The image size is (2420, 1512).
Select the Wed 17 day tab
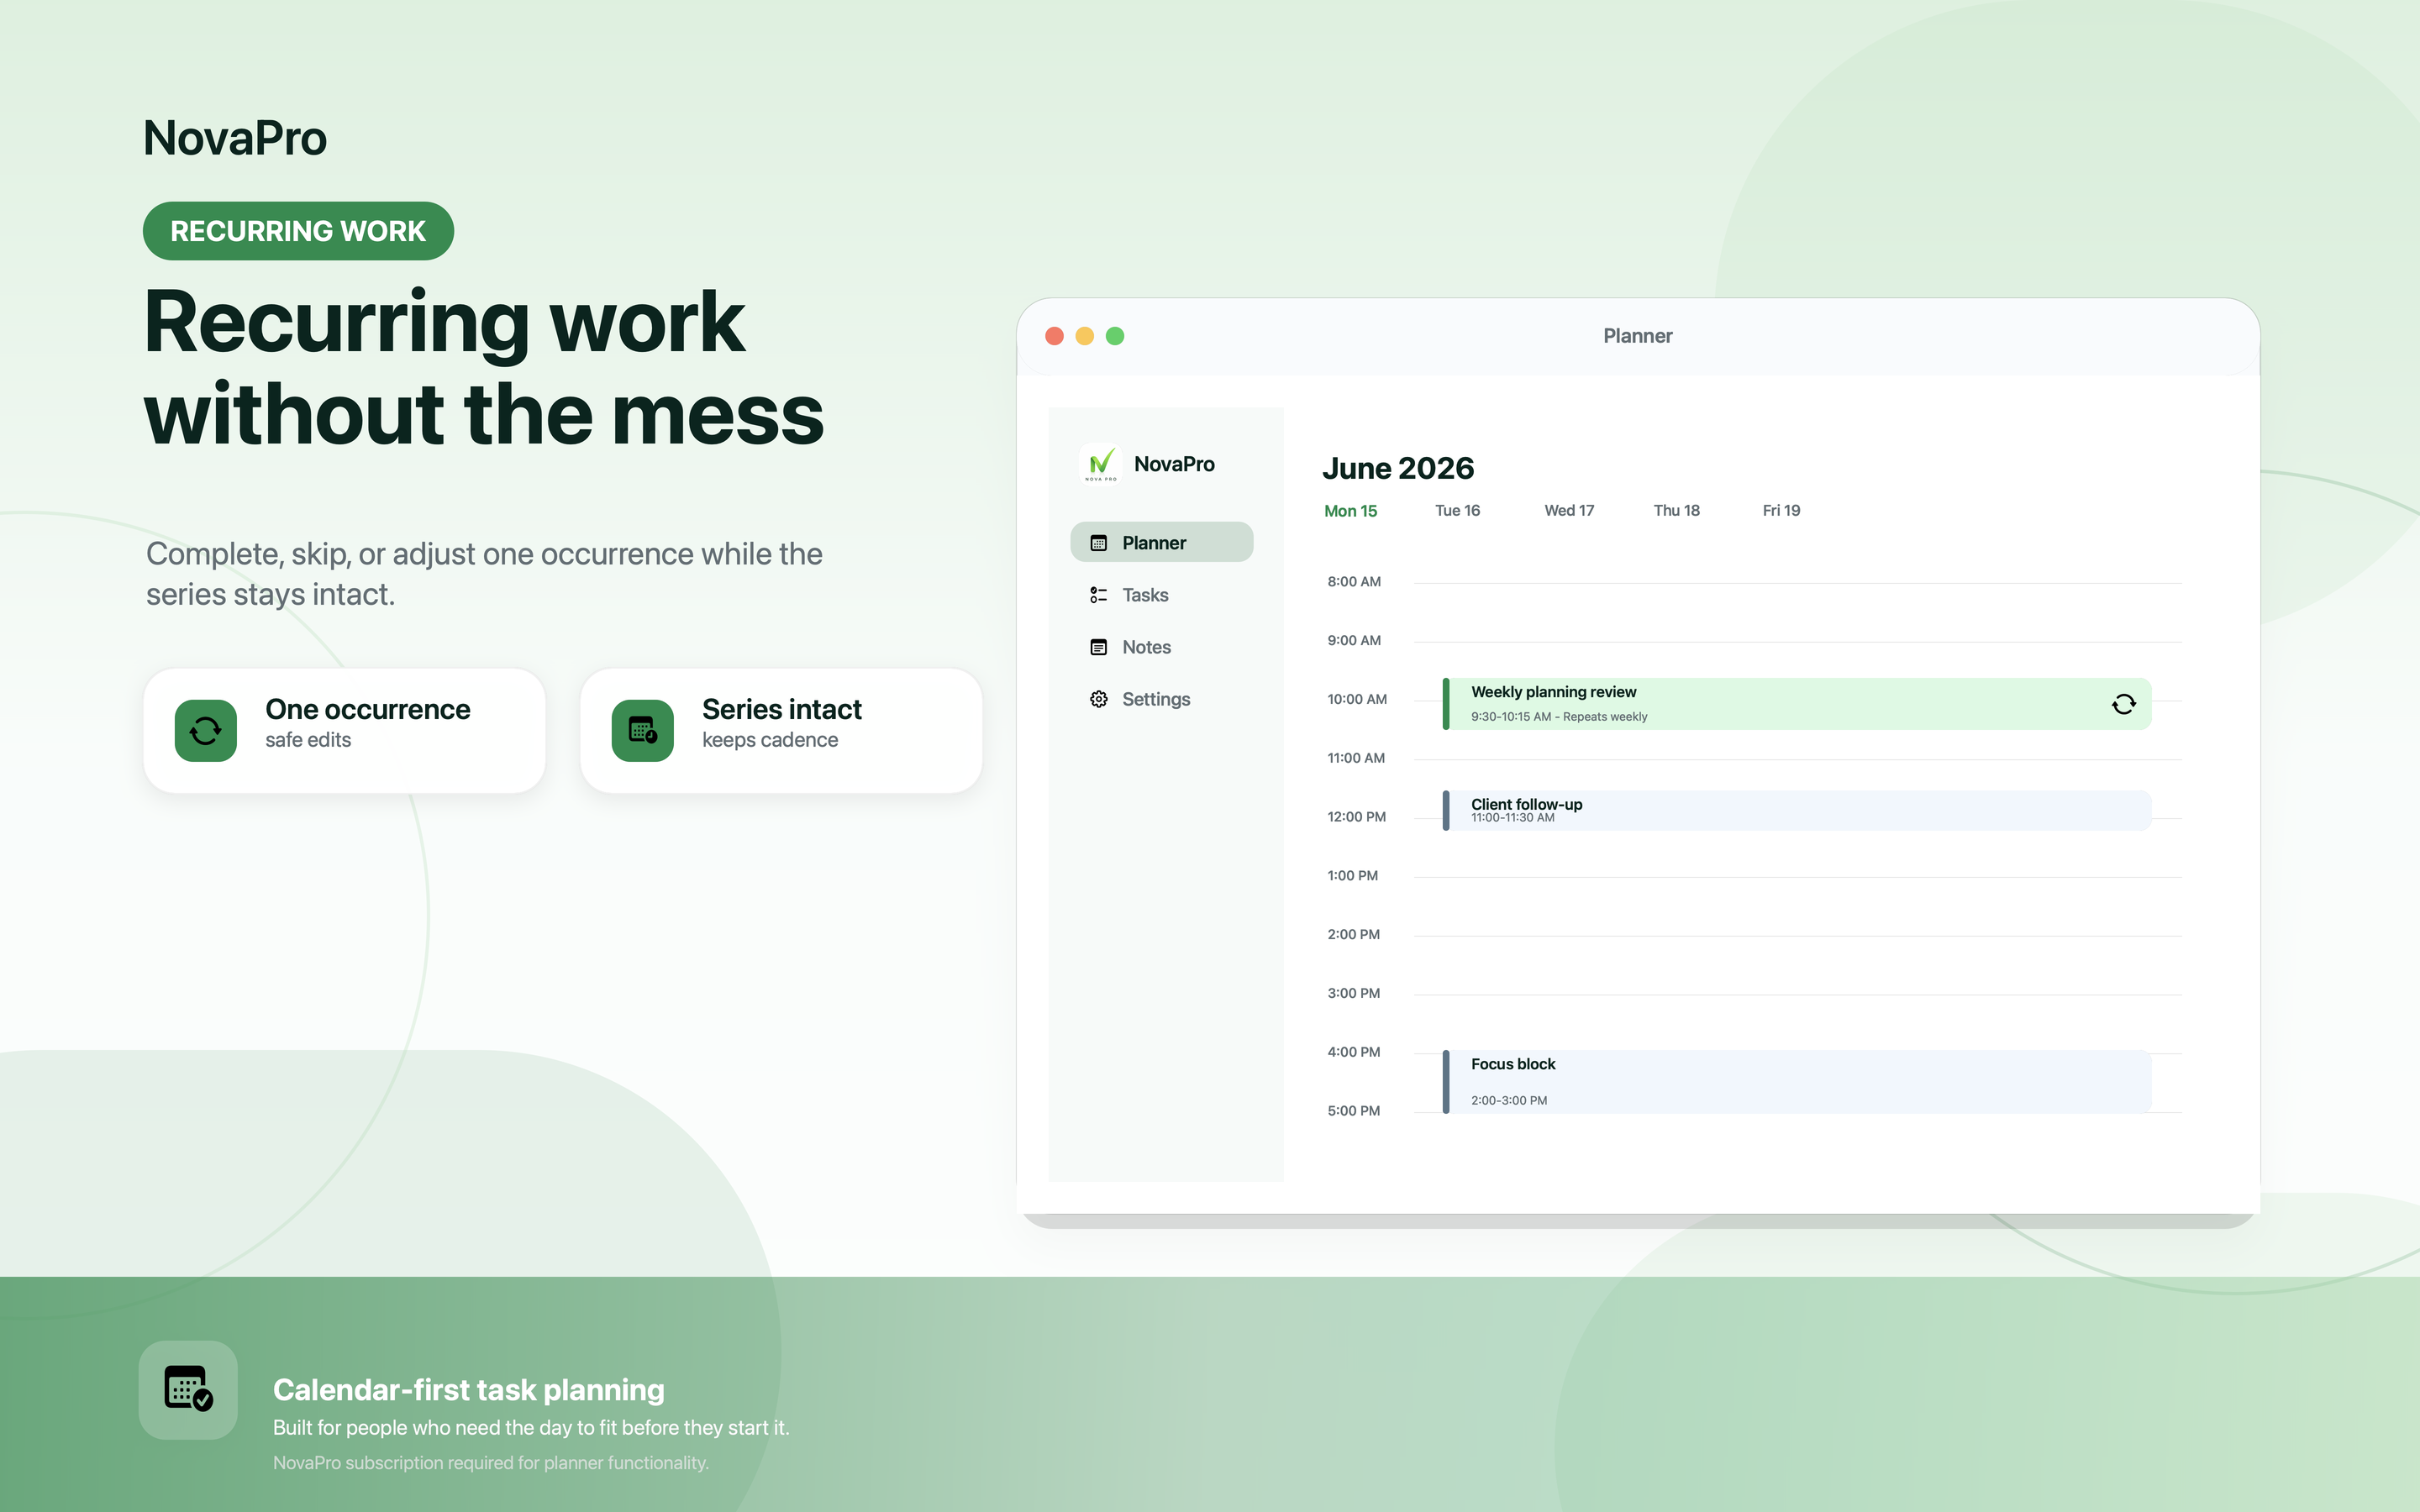pos(1569,511)
